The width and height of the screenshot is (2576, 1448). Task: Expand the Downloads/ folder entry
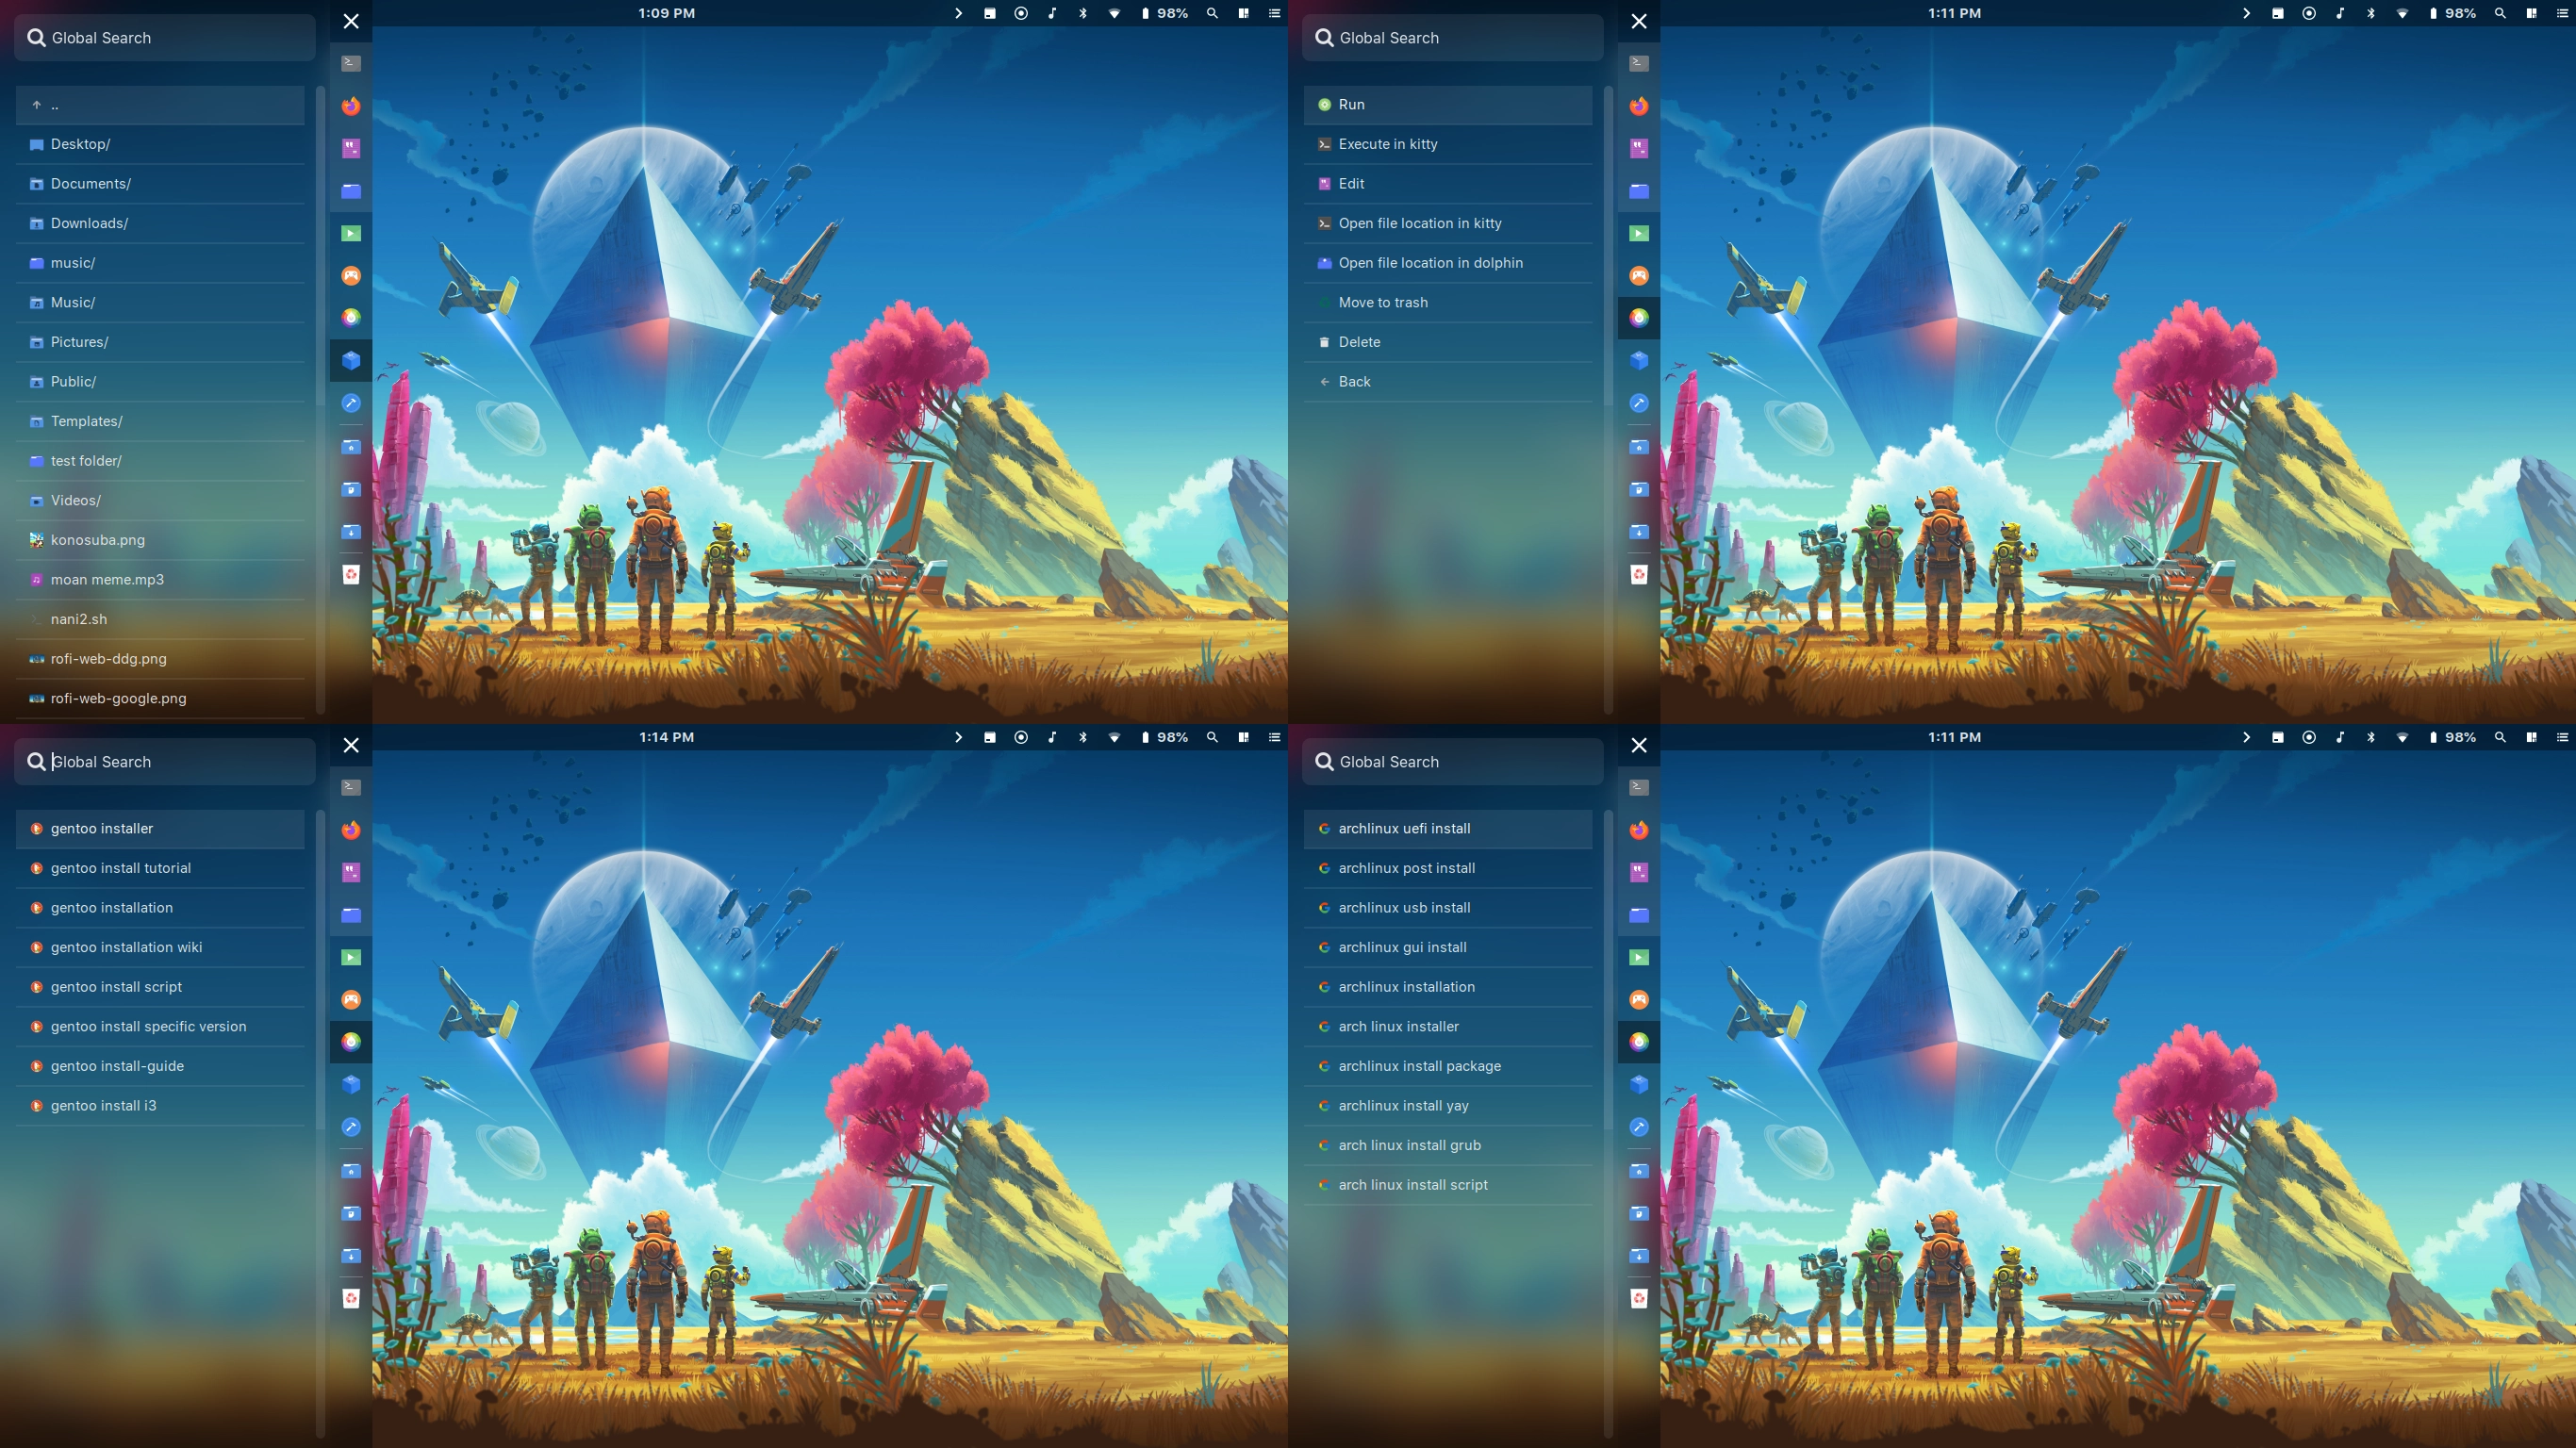point(89,222)
